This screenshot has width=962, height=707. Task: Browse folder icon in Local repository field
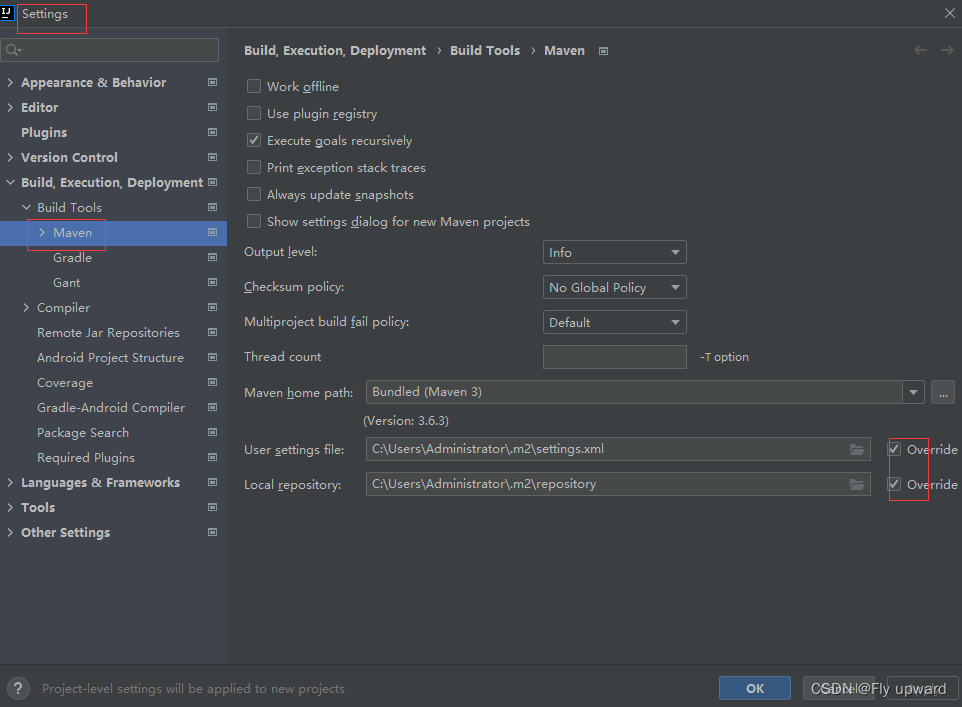coord(857,485)
